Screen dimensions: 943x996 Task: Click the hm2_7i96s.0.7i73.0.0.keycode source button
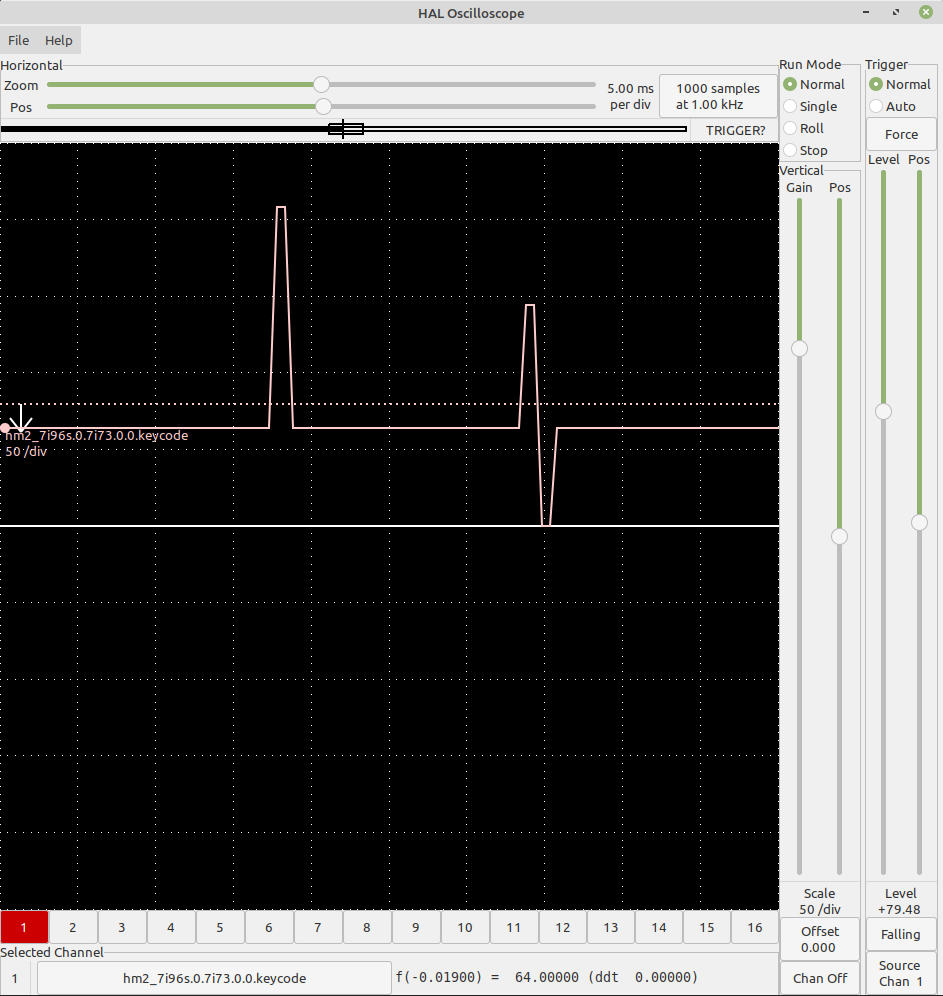pos(215,978)
